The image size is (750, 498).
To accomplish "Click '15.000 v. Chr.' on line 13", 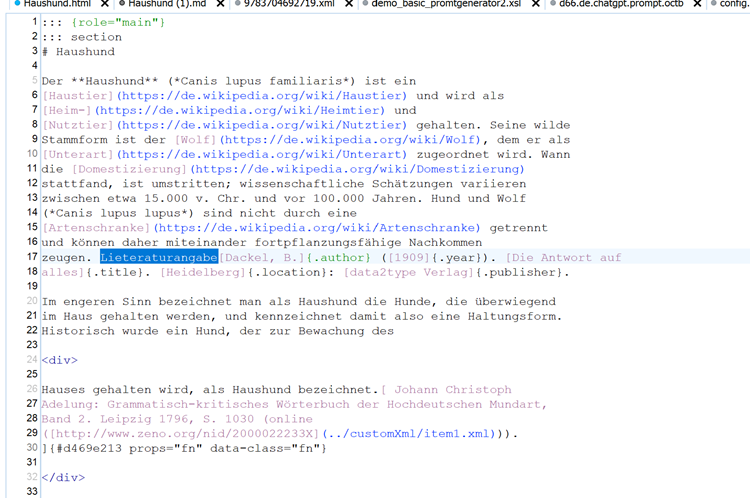I will pos(195,199).
